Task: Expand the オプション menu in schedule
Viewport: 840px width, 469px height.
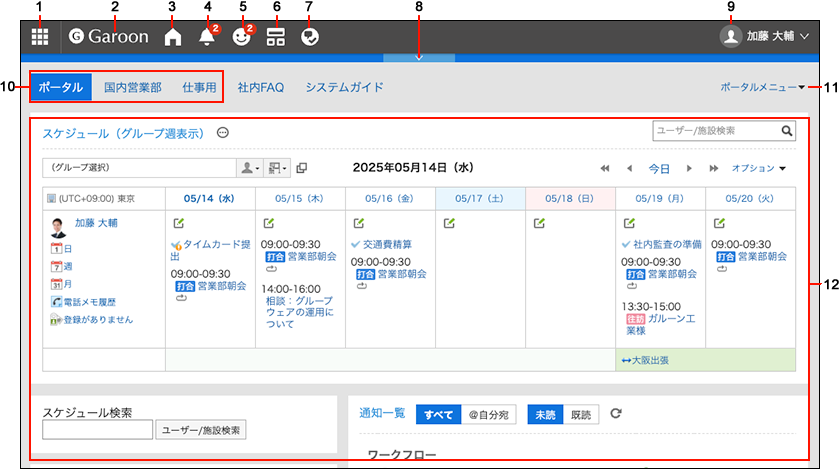Action: click(759, 168)
